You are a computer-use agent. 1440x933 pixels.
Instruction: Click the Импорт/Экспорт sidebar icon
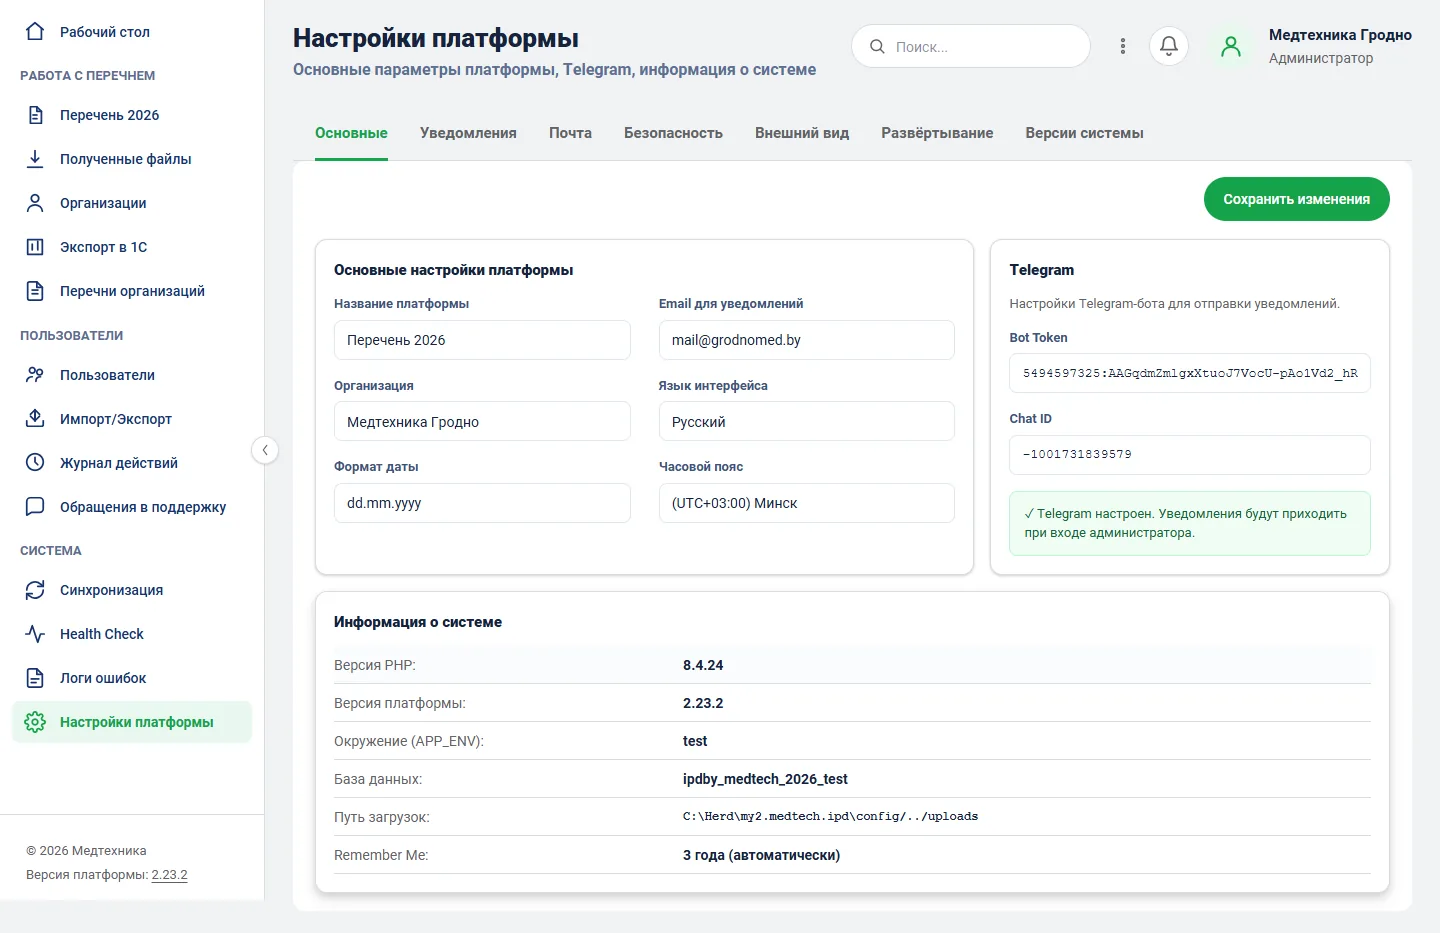coord(35,419)
